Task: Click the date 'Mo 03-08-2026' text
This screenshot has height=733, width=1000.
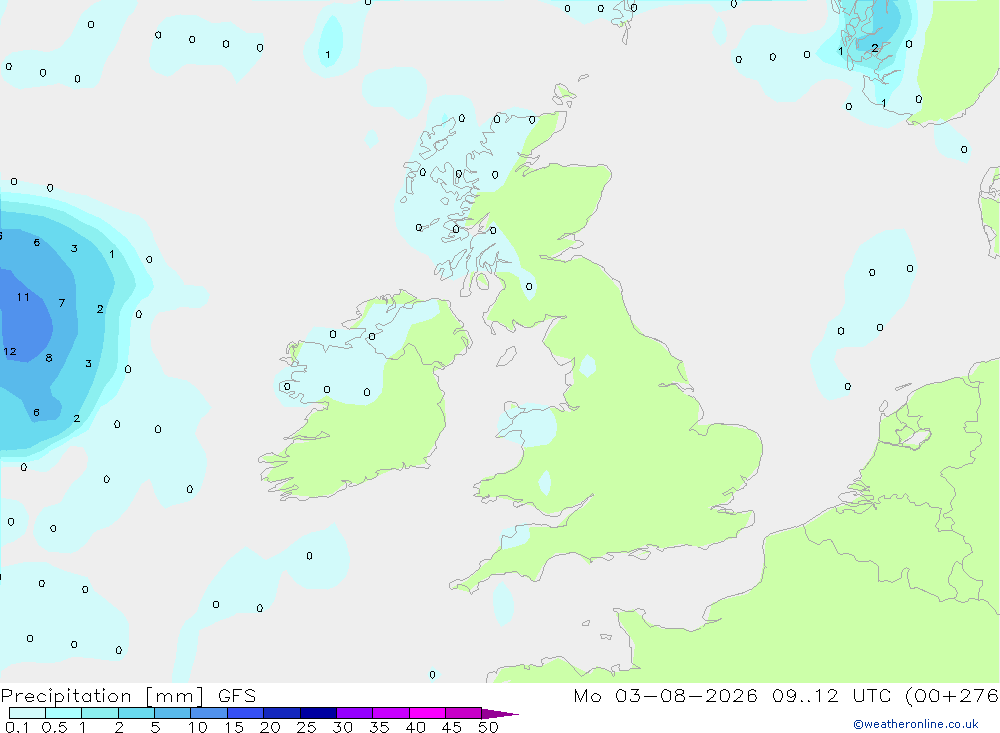Action: [665, 696]
